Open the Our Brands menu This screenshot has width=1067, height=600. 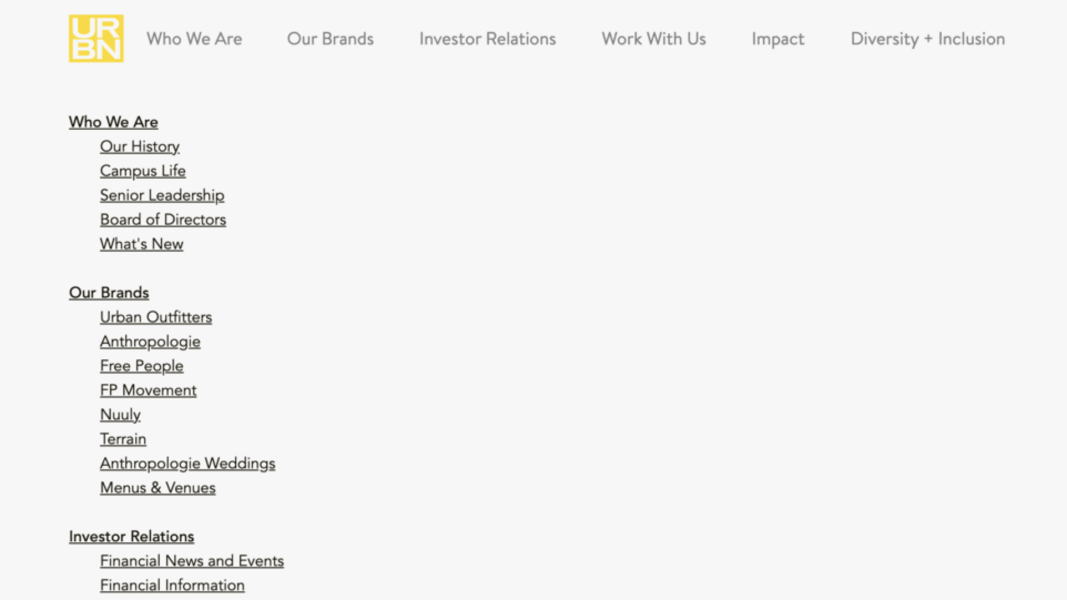click(x=330, y=39)
